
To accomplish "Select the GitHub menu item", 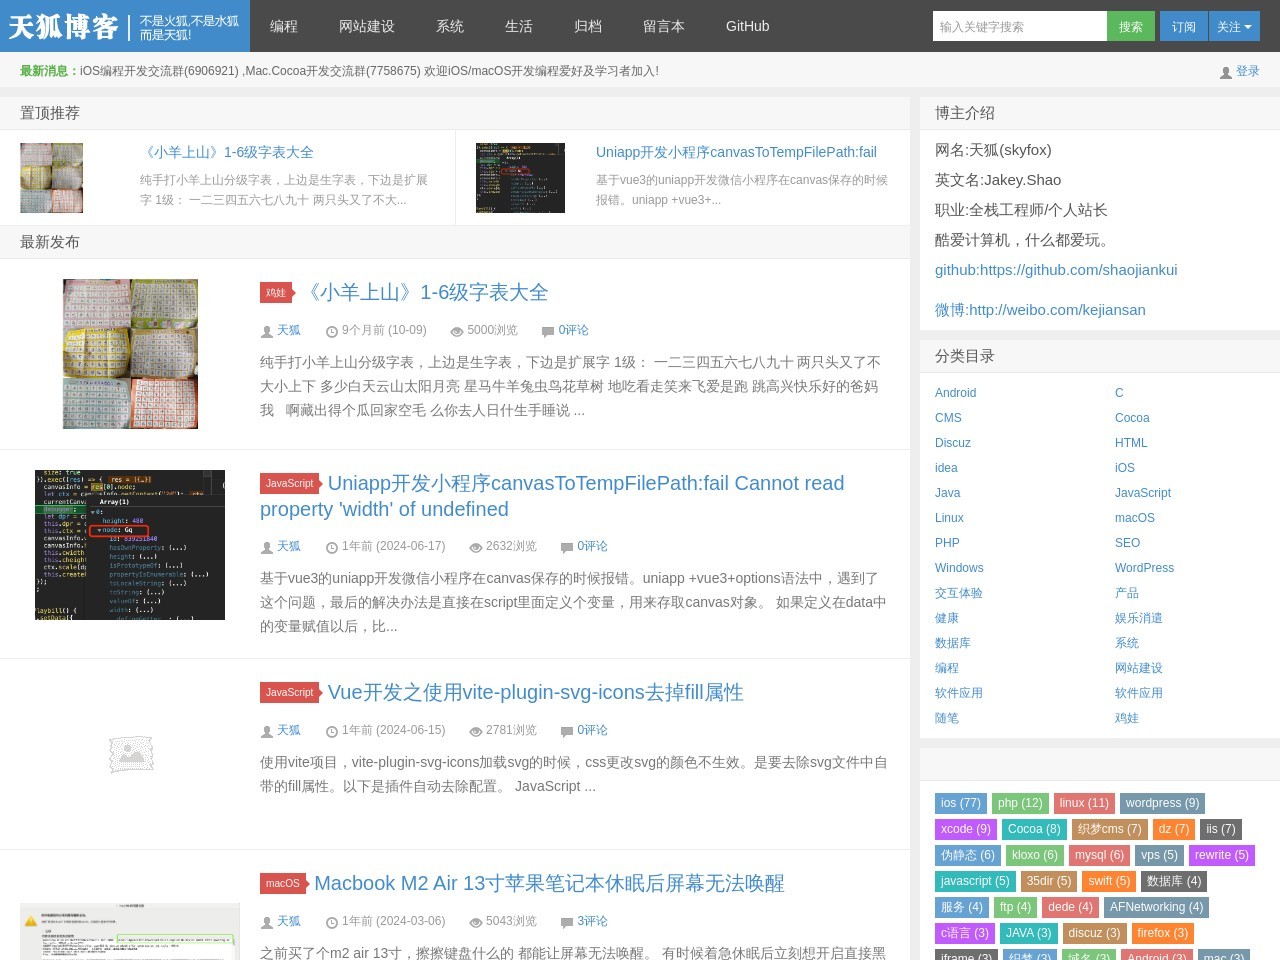I will [748, 26].
